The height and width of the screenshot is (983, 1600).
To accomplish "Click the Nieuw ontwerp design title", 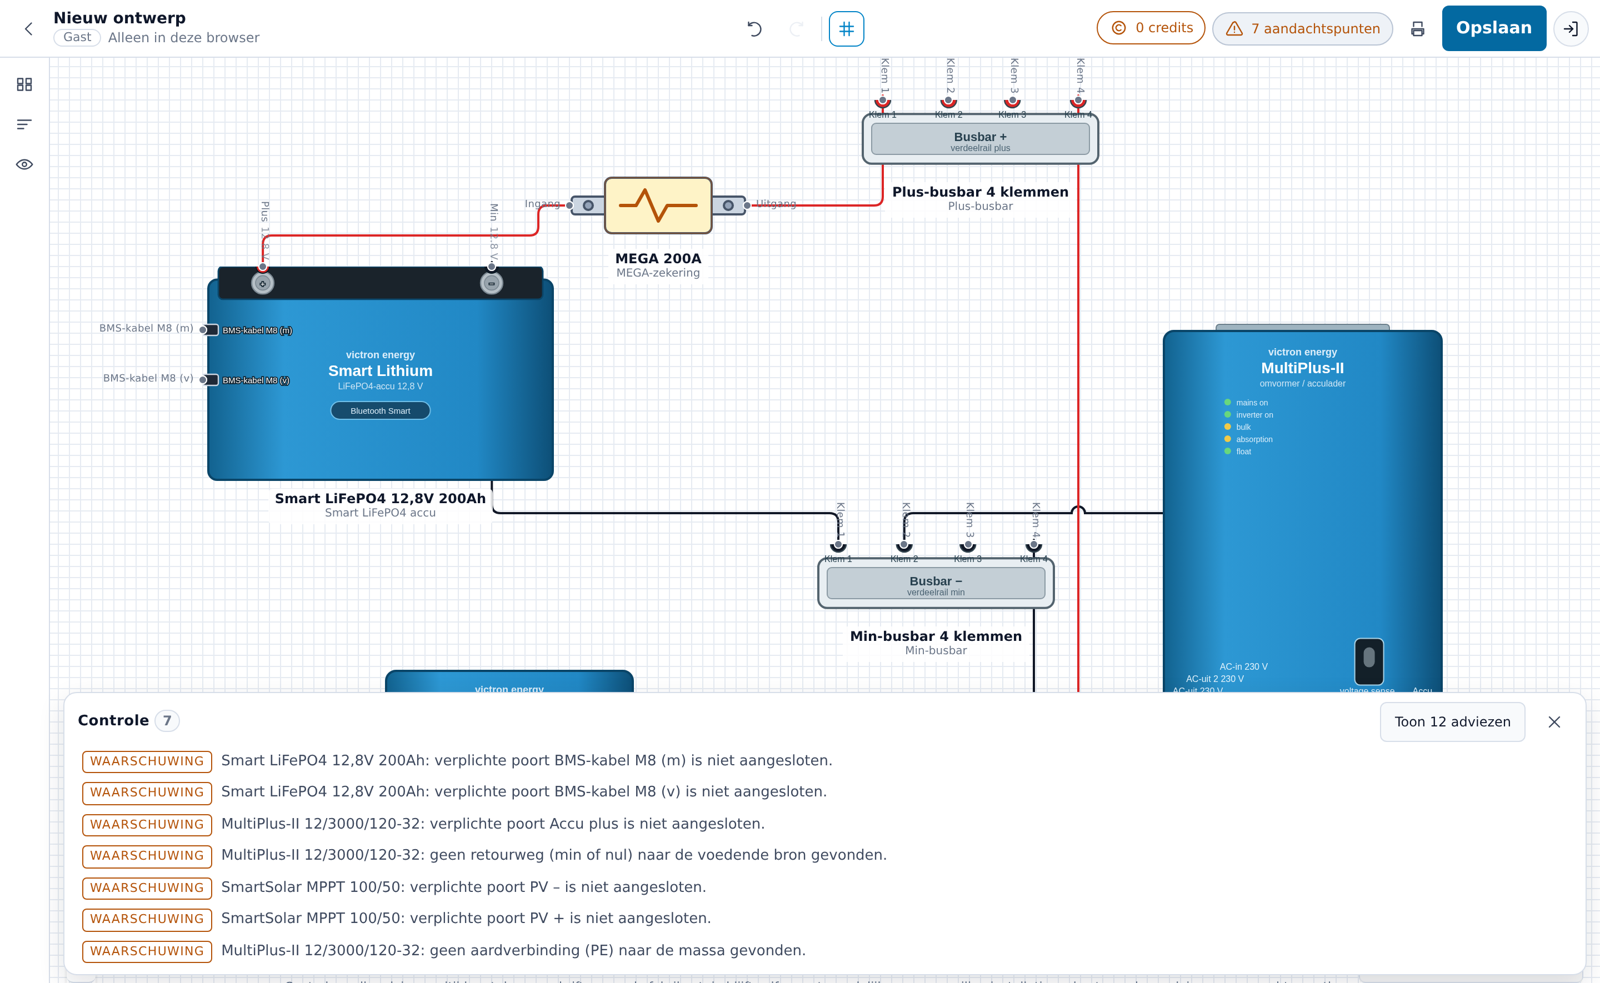I will [119, 18].
